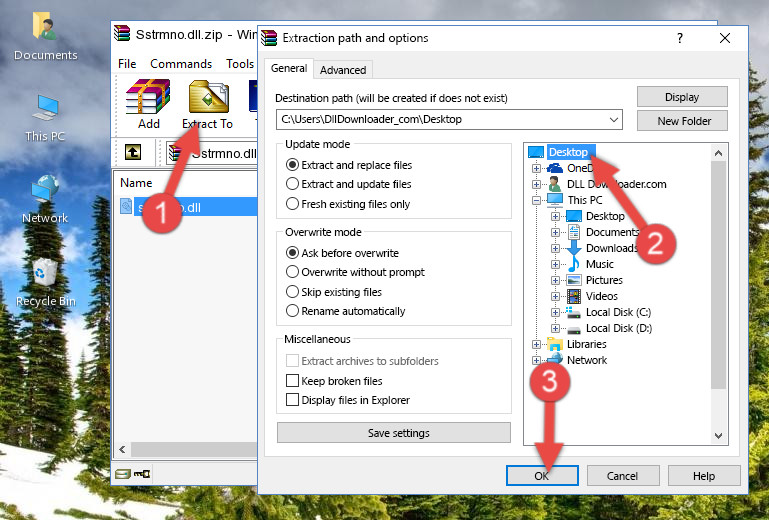Close the extraction dialog
769x520 pixels.
[x=725, y=38]
